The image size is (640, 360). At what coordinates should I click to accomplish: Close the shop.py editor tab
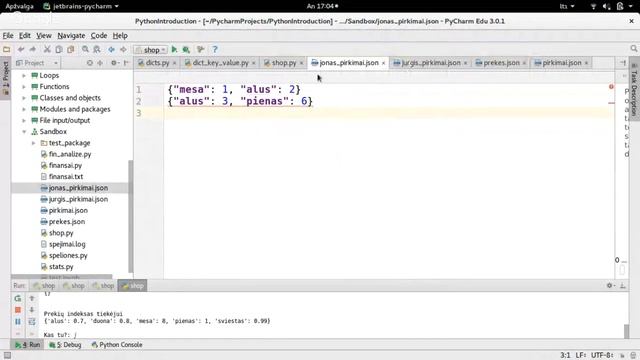pyautogui.click(x=302, y=63)
